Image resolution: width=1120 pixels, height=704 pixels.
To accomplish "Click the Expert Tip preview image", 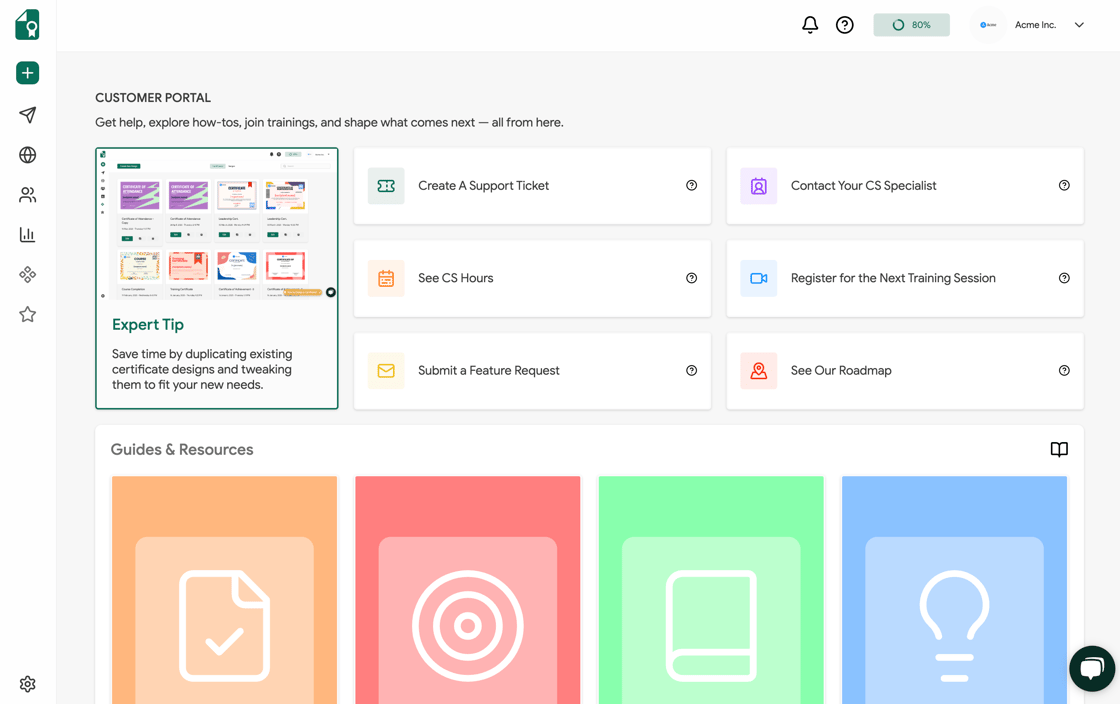I will coord(216,223).
